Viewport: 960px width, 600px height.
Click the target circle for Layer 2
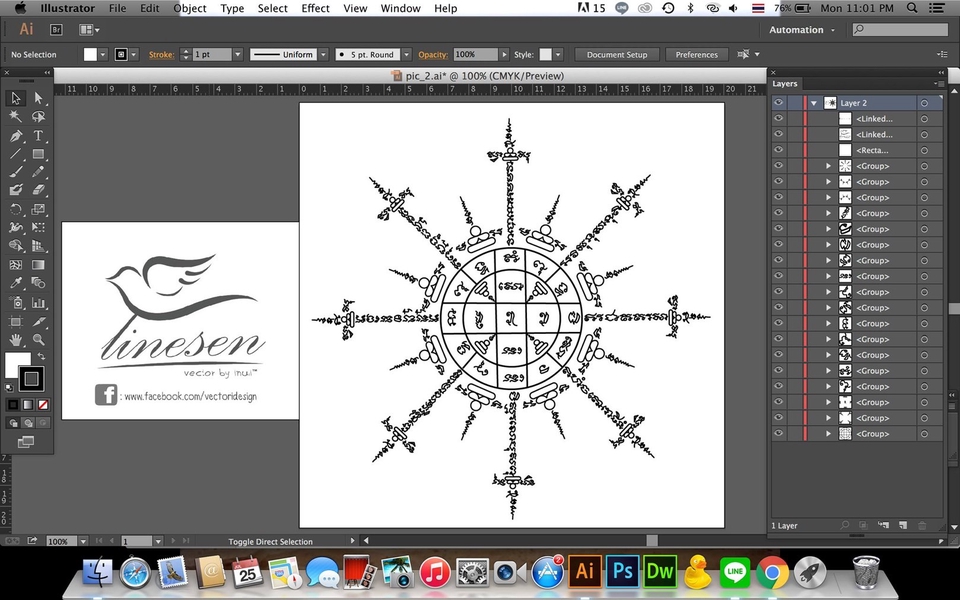click(924, 103)
